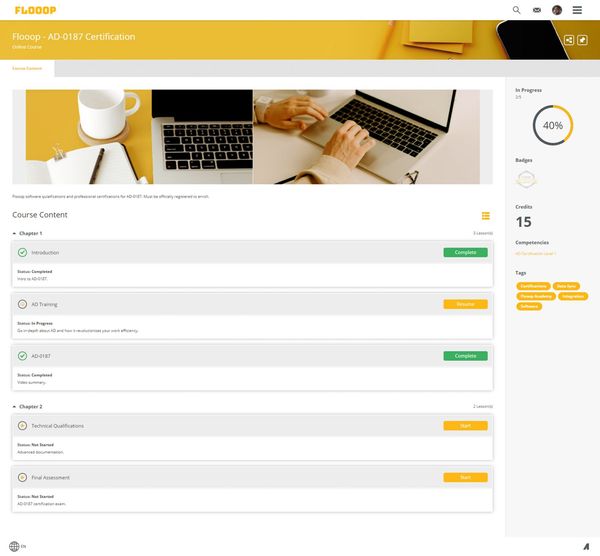The height and width of the screenshot is (556, 600).
Task: Click the 40% progress ring
Action: 552,126
